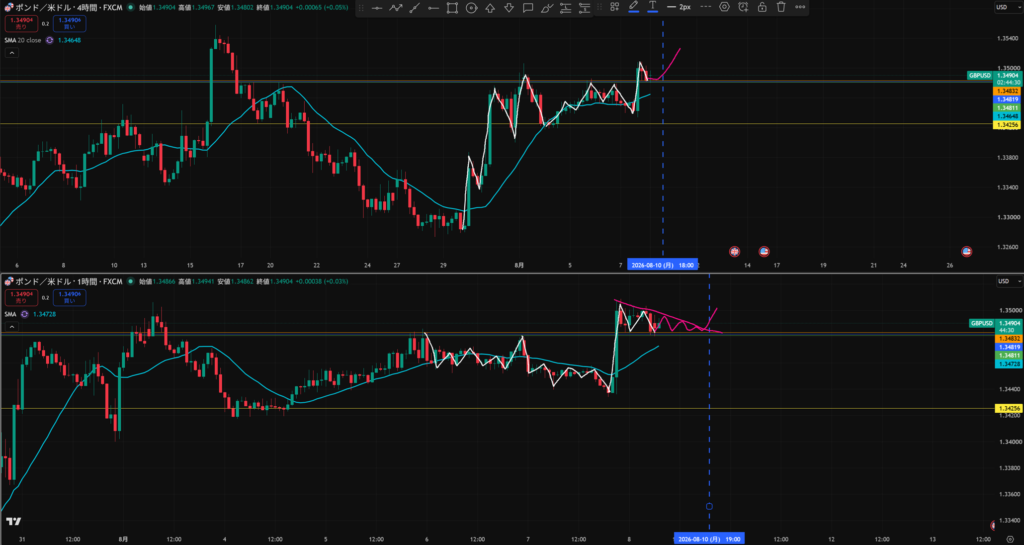Open drawing settings hexagon gear icon
The height and width of the screenshot is (545, 1024).
[724, 7]
